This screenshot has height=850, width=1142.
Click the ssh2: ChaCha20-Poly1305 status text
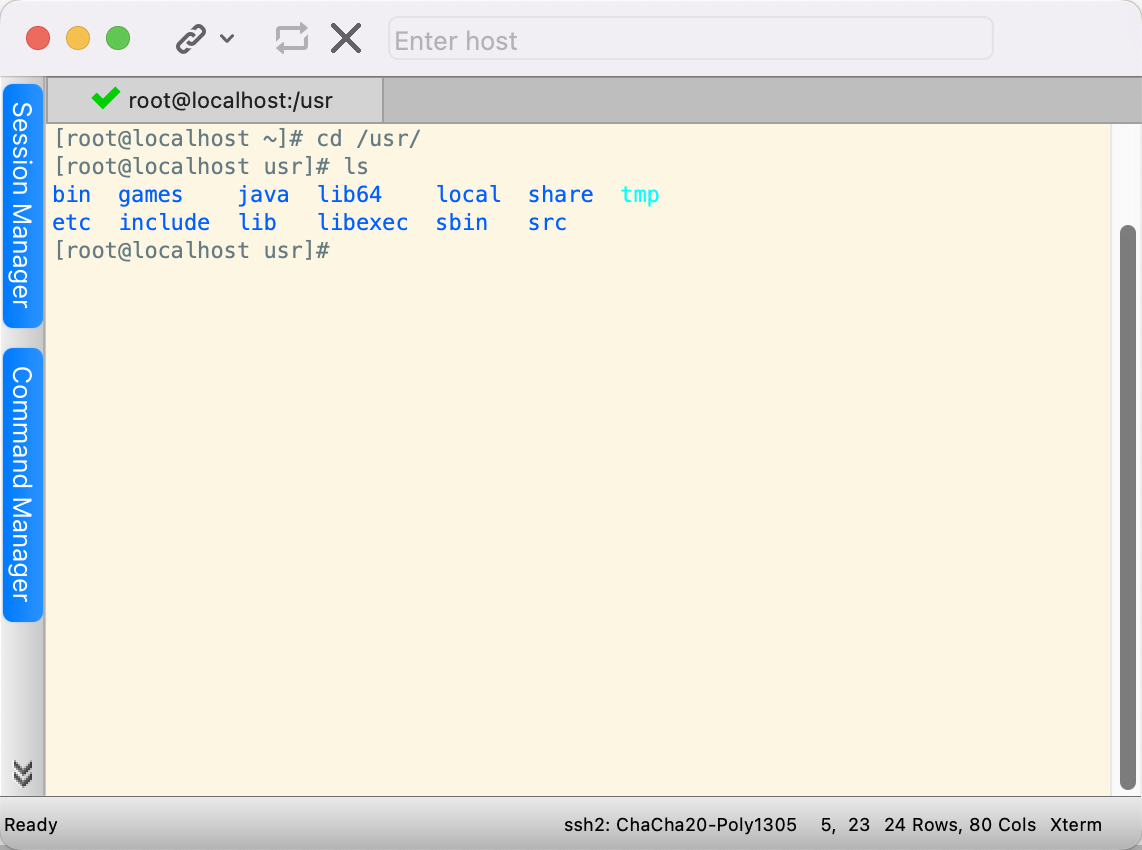pyautogui.click(x=680, y=825)
